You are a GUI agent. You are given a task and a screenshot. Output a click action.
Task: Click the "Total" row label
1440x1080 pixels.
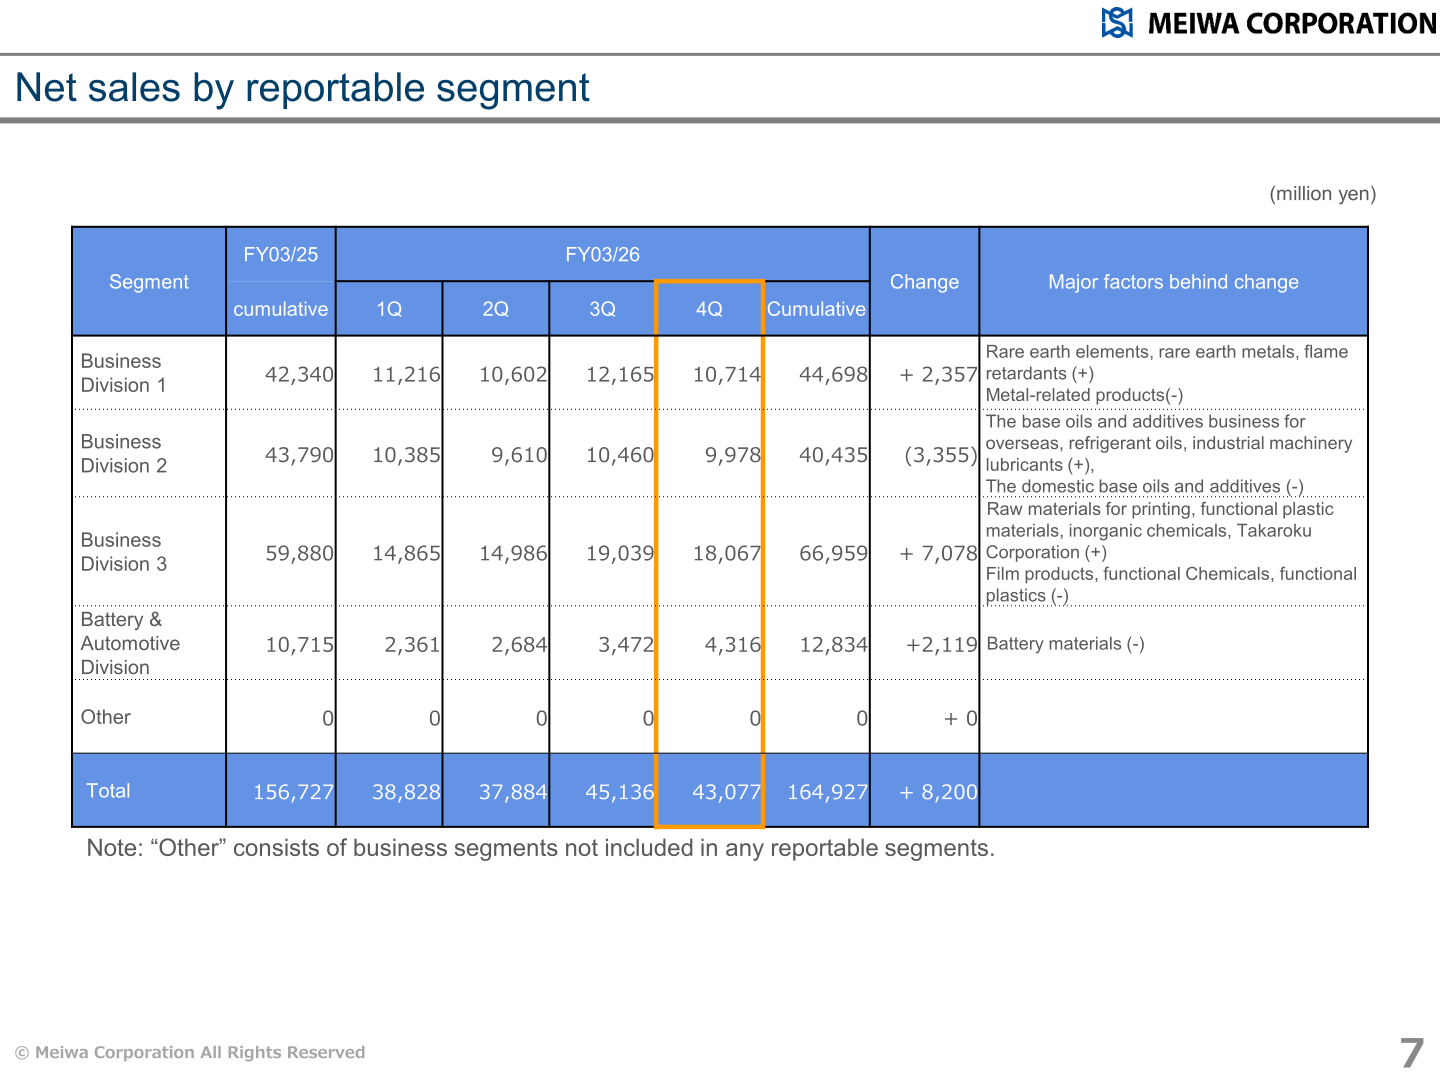tap(108, 791)
